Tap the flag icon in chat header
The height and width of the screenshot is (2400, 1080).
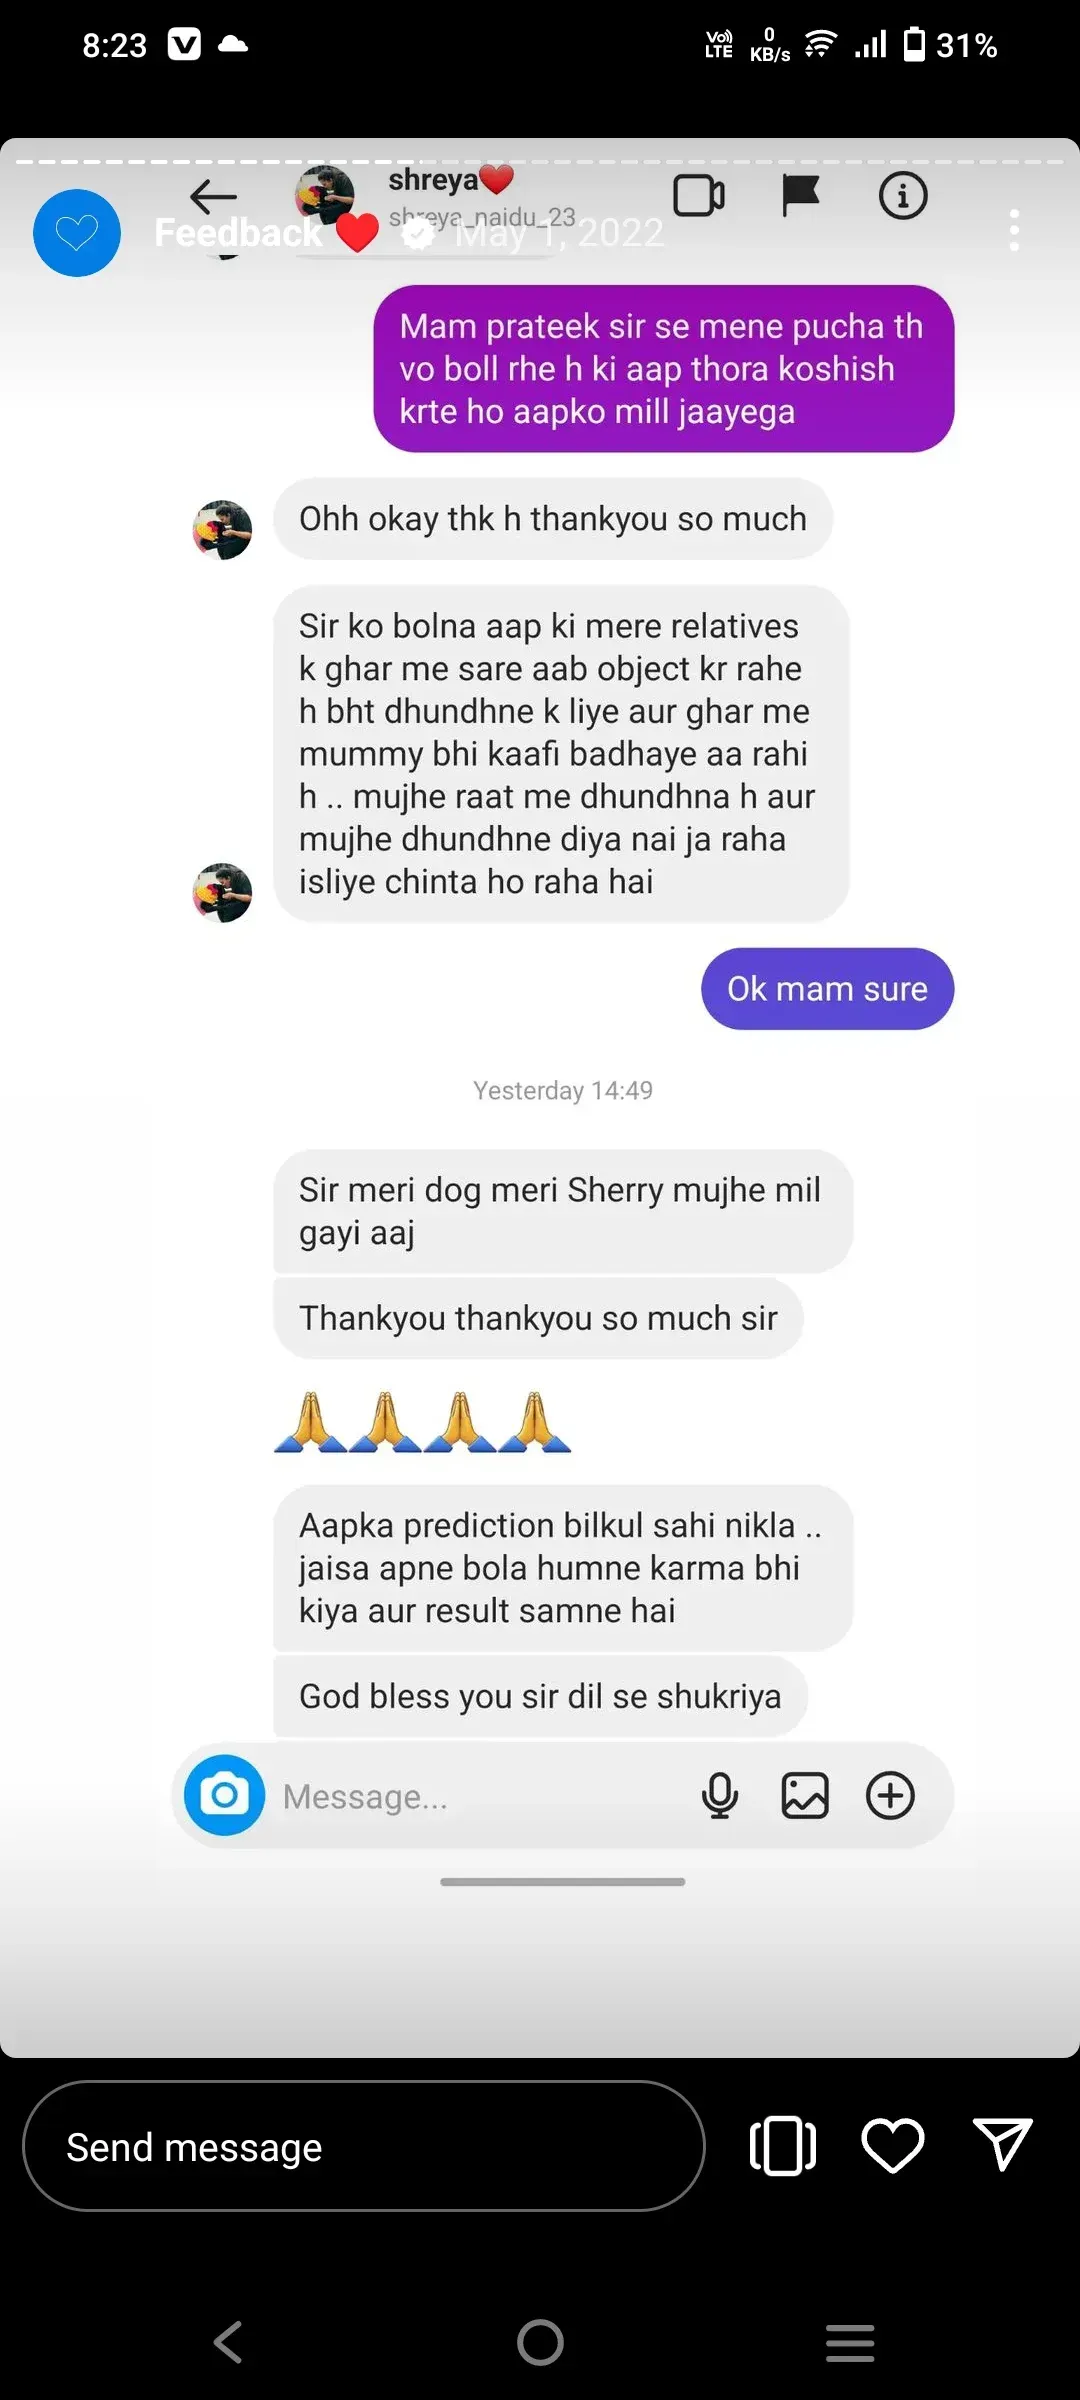pos(800,196)
